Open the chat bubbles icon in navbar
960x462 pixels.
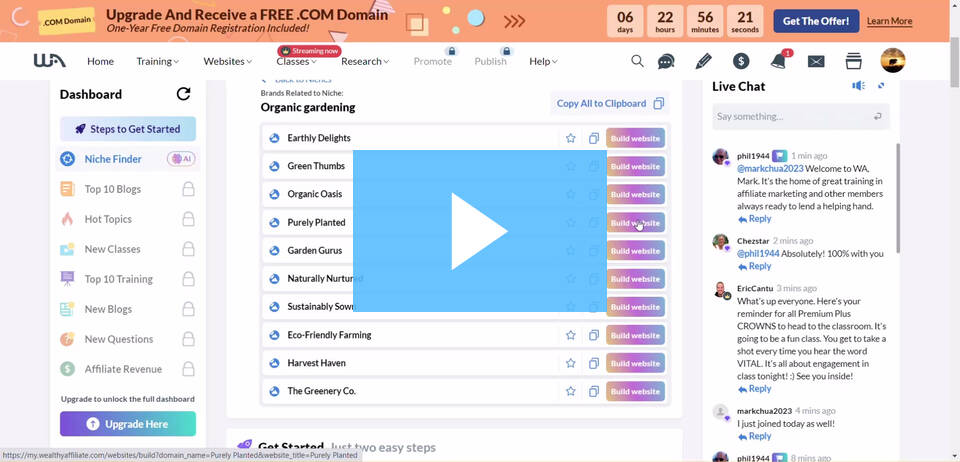coord(666,61)
